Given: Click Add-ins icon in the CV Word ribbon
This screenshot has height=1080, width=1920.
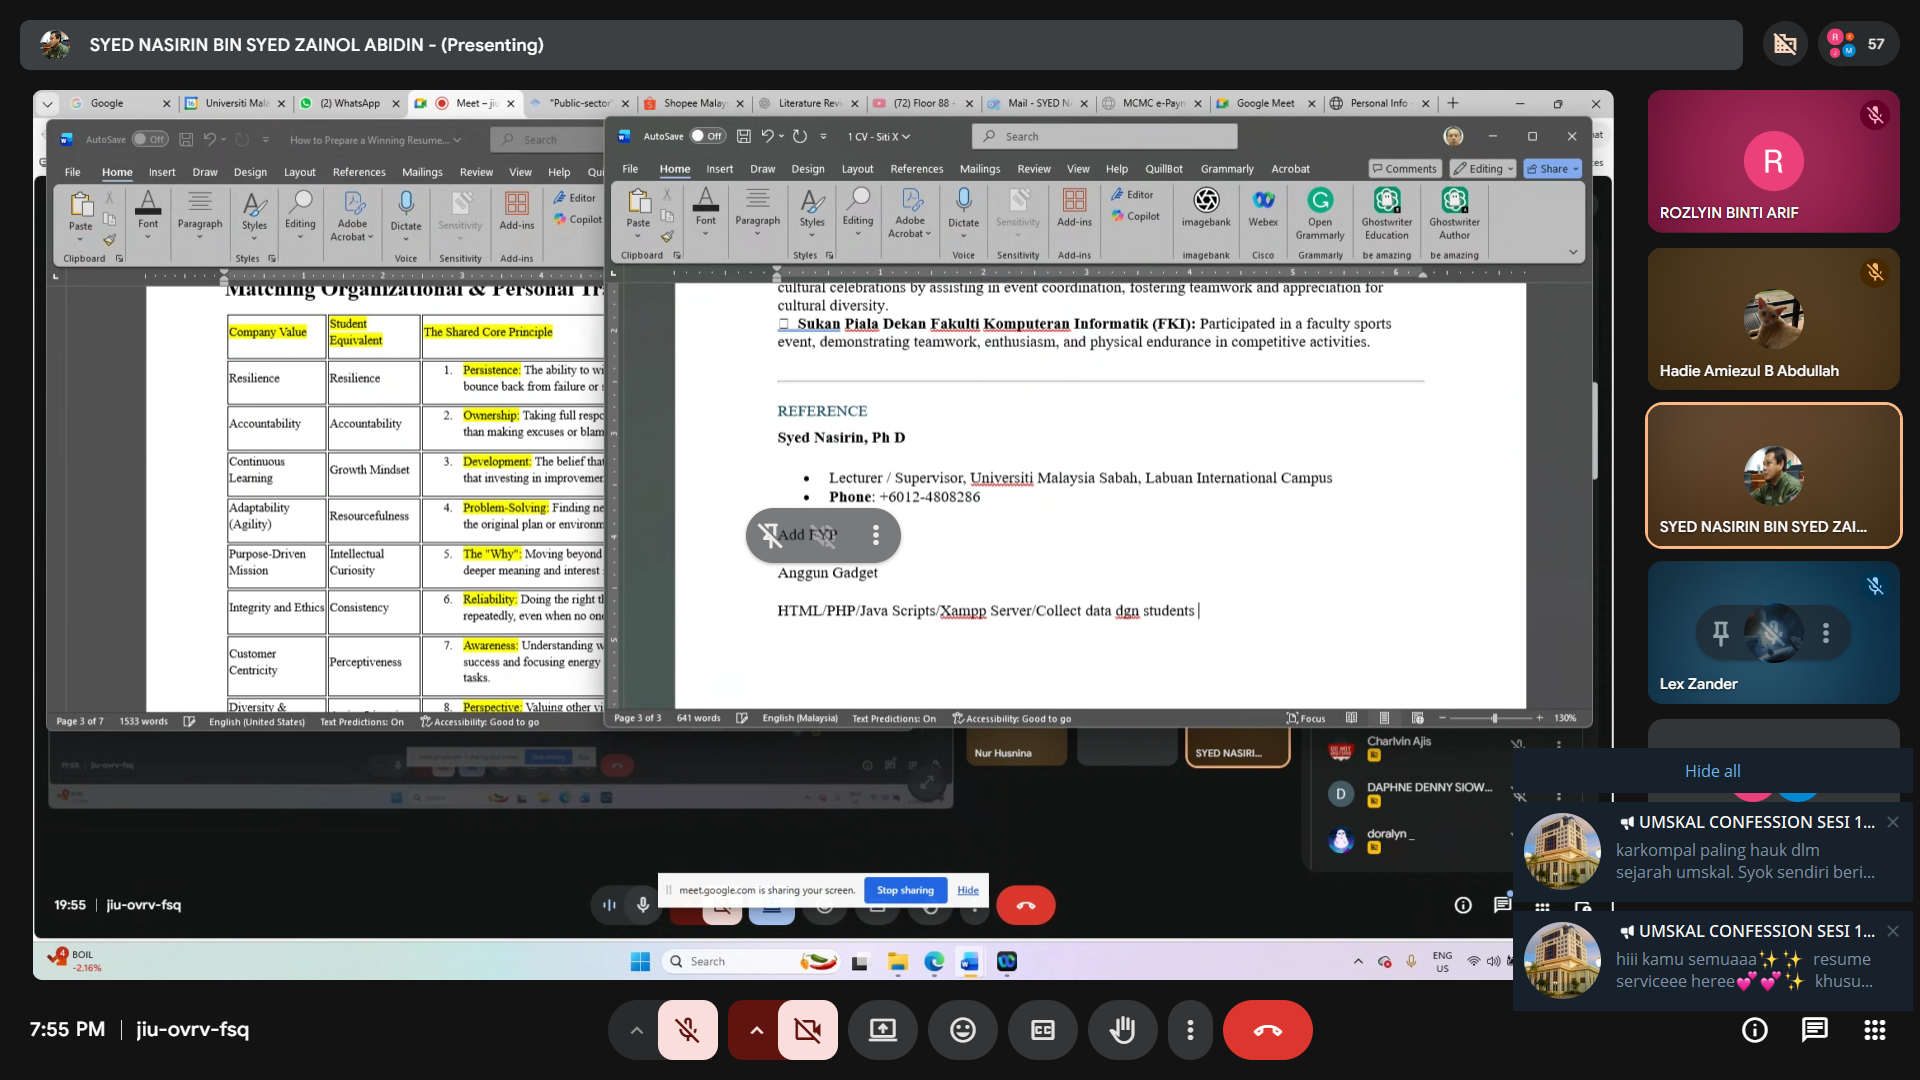Looking at the screenshot, I should 1074,208.
